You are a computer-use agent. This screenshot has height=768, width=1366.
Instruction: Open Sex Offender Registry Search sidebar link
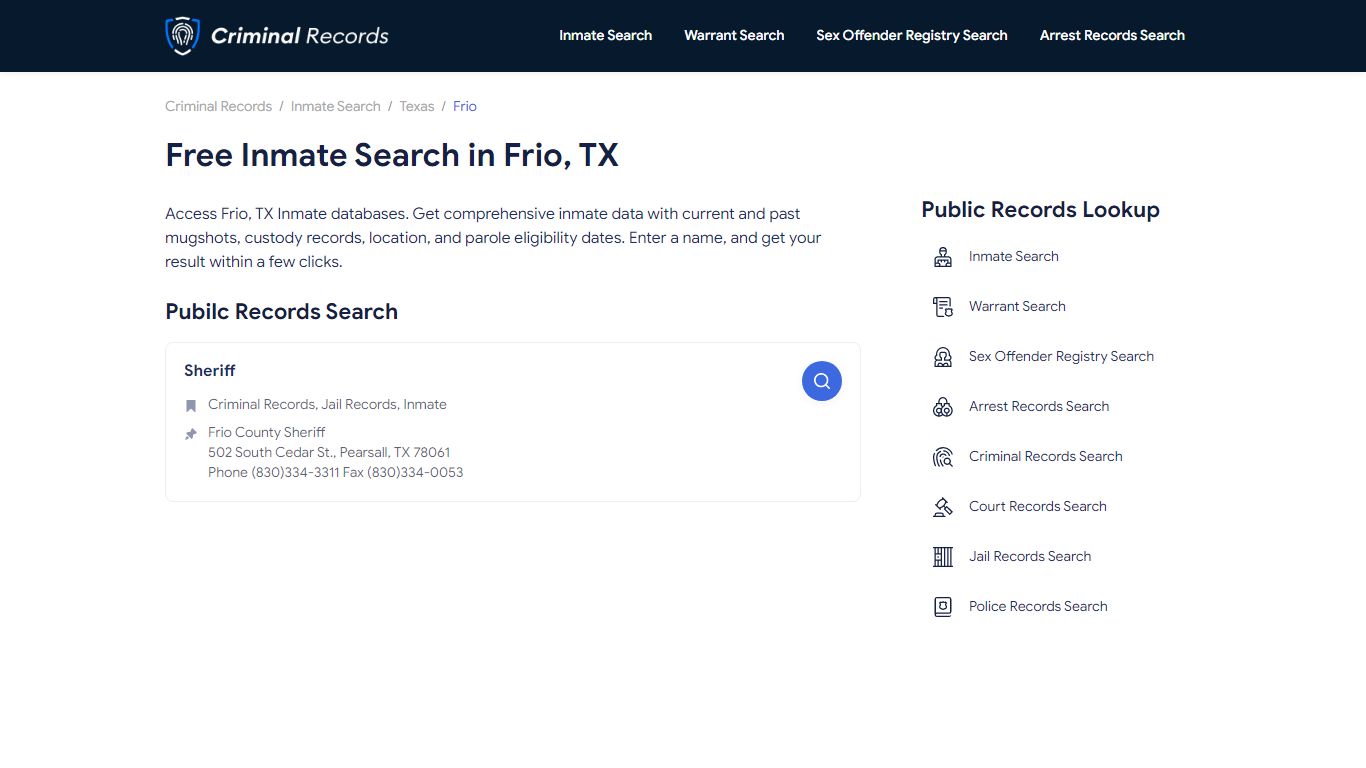click(1061, 356)
